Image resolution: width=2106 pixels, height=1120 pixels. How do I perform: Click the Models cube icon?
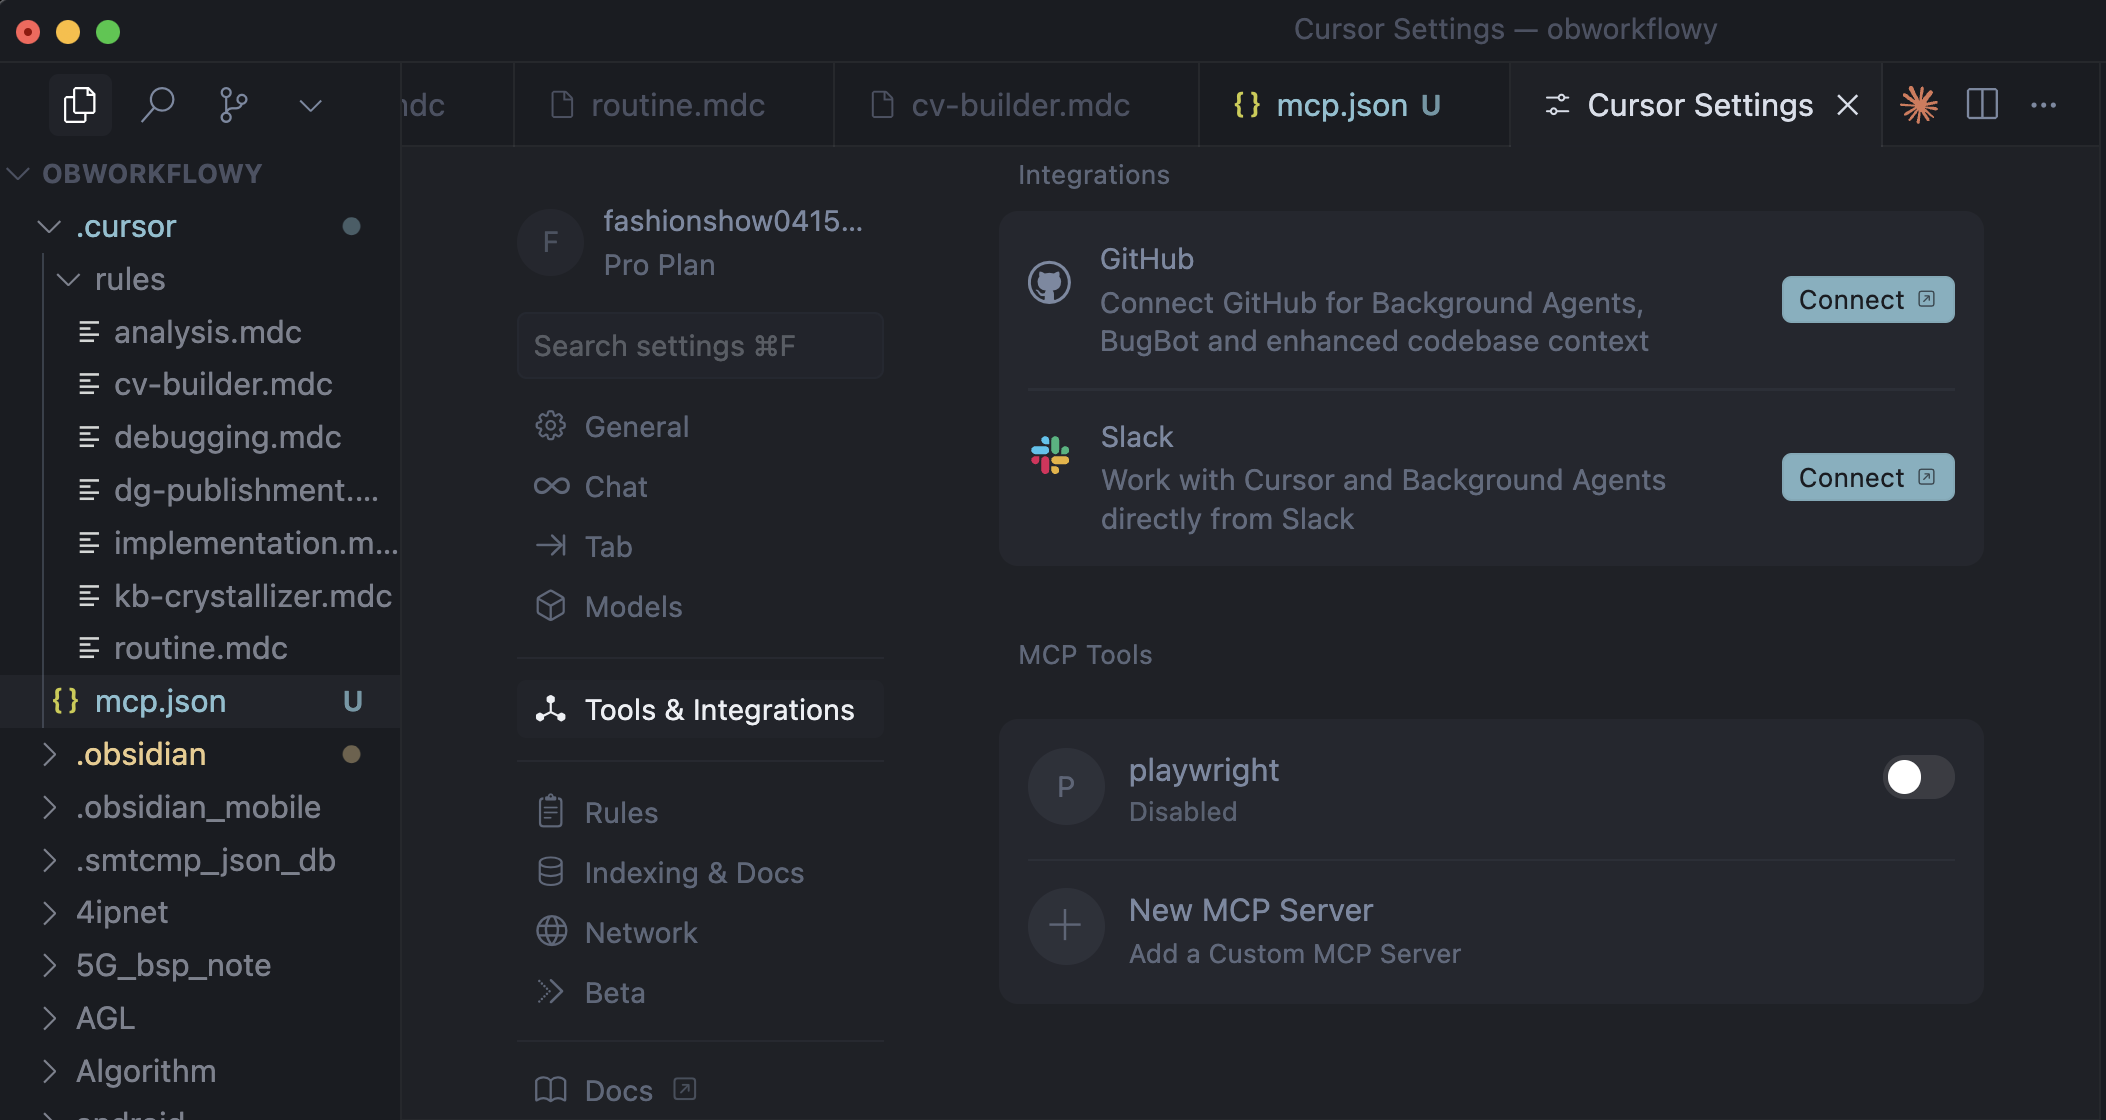tap(551, 606)
